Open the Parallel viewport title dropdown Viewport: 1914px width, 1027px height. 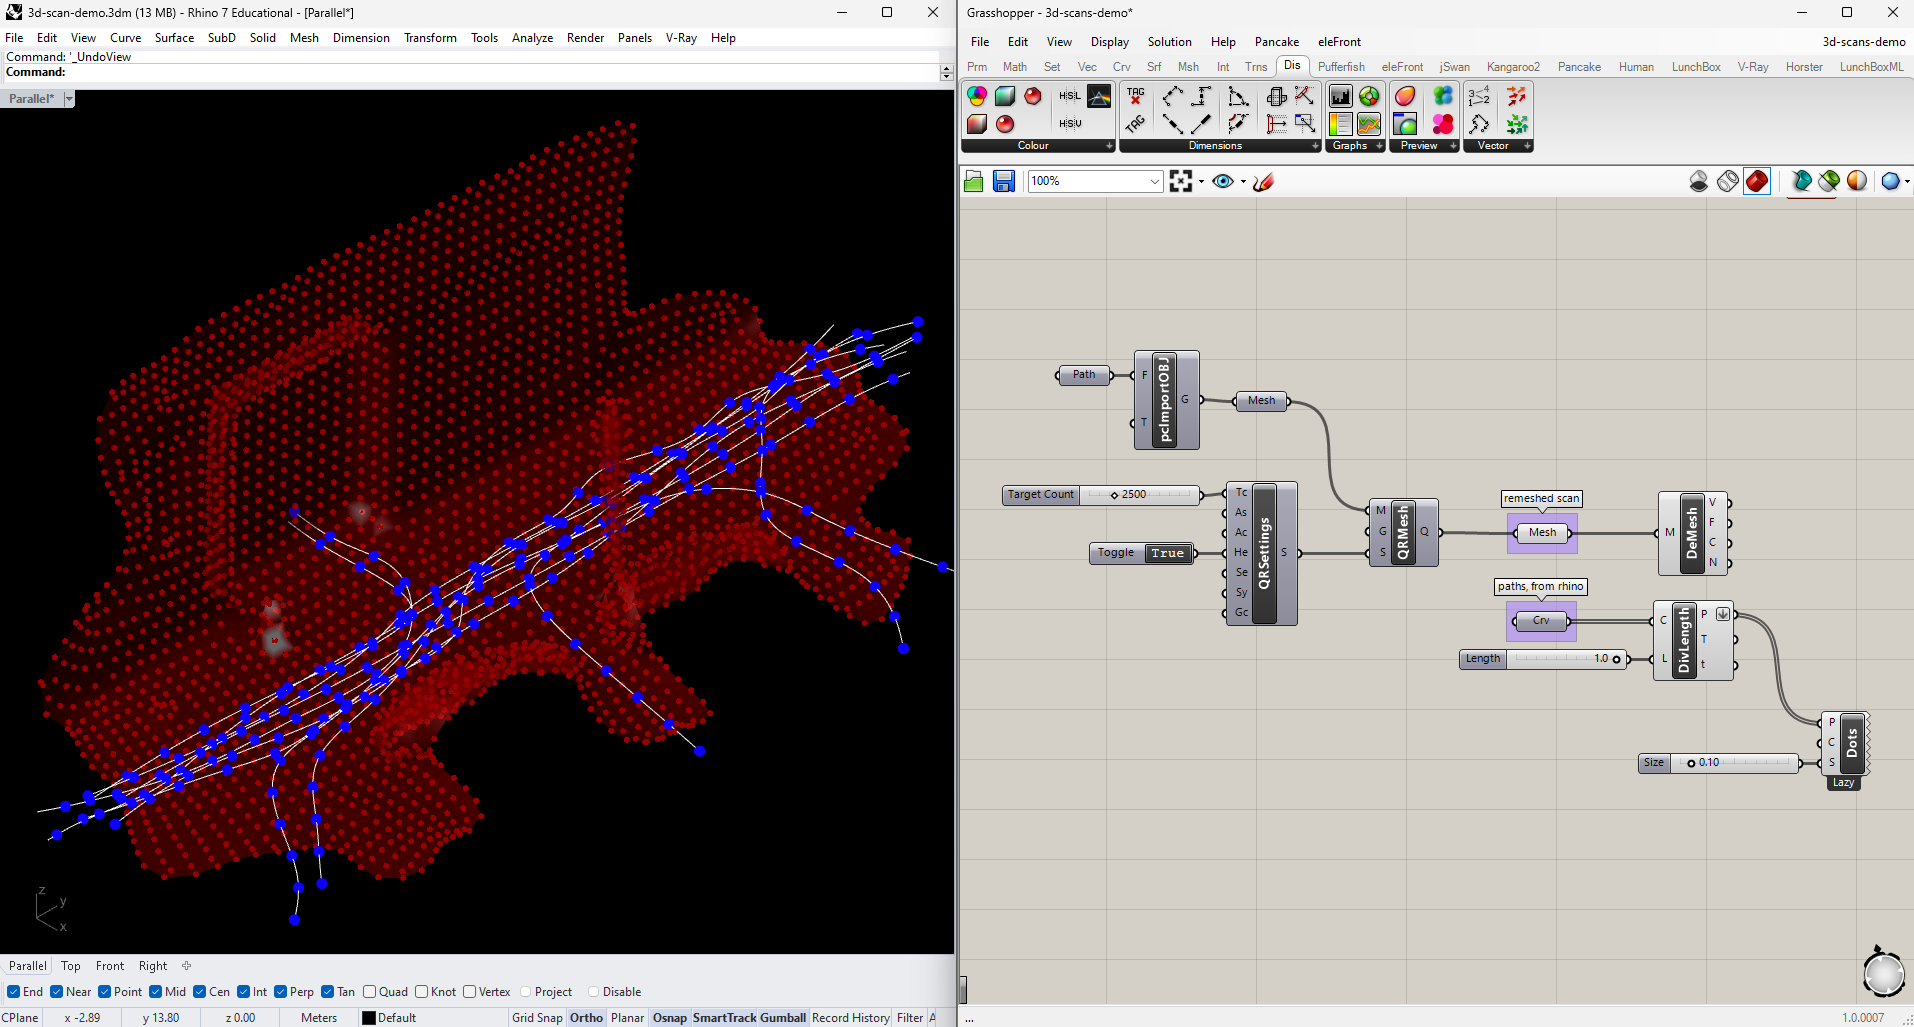(x=67, y=98)
